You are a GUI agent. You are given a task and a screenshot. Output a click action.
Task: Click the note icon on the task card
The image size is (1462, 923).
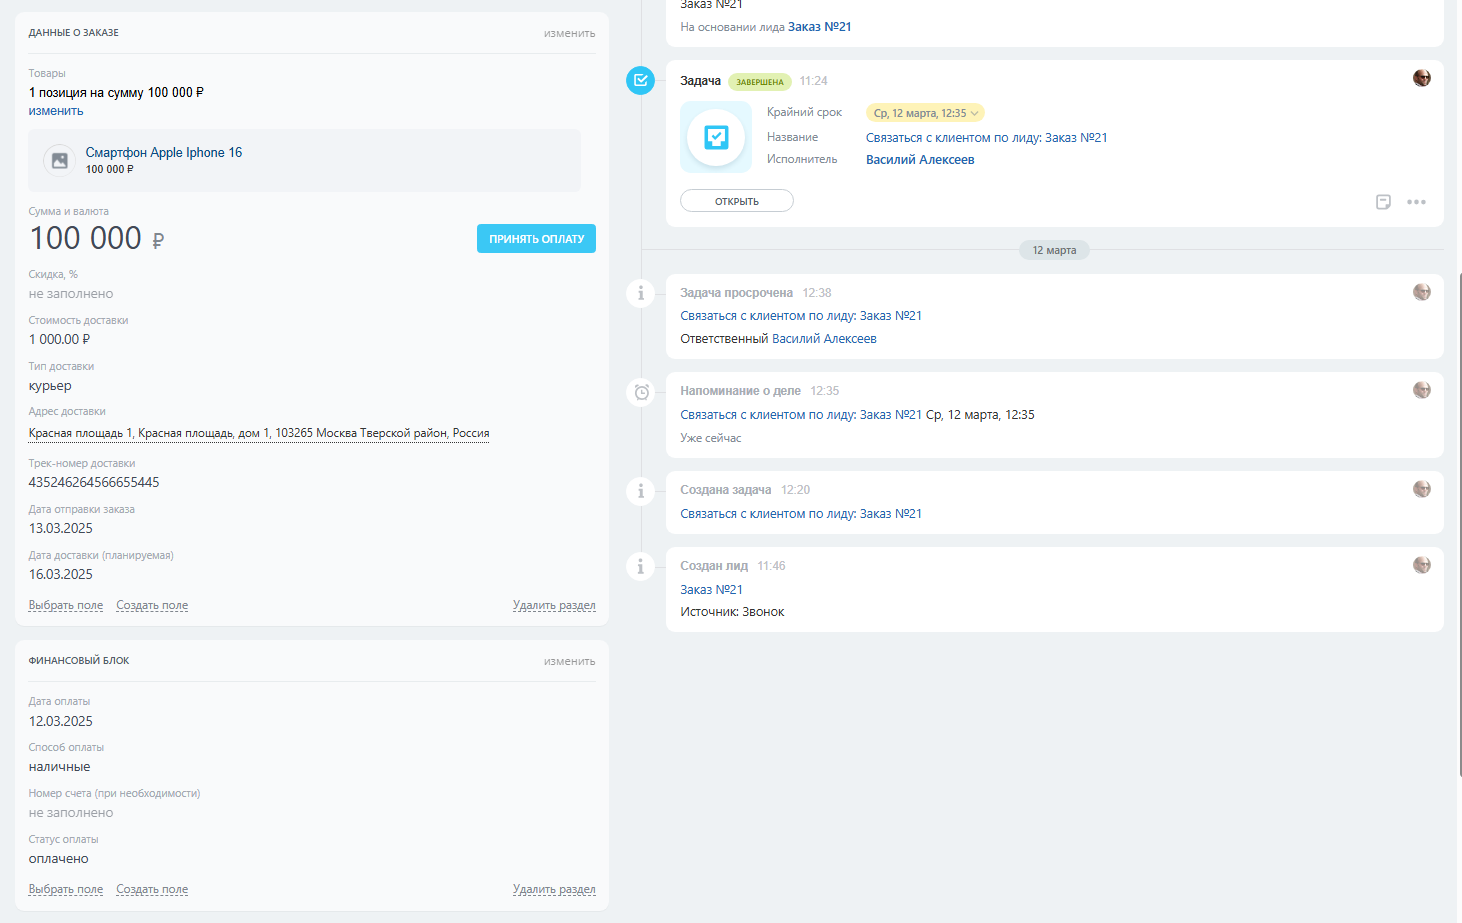coord(1383,202)
